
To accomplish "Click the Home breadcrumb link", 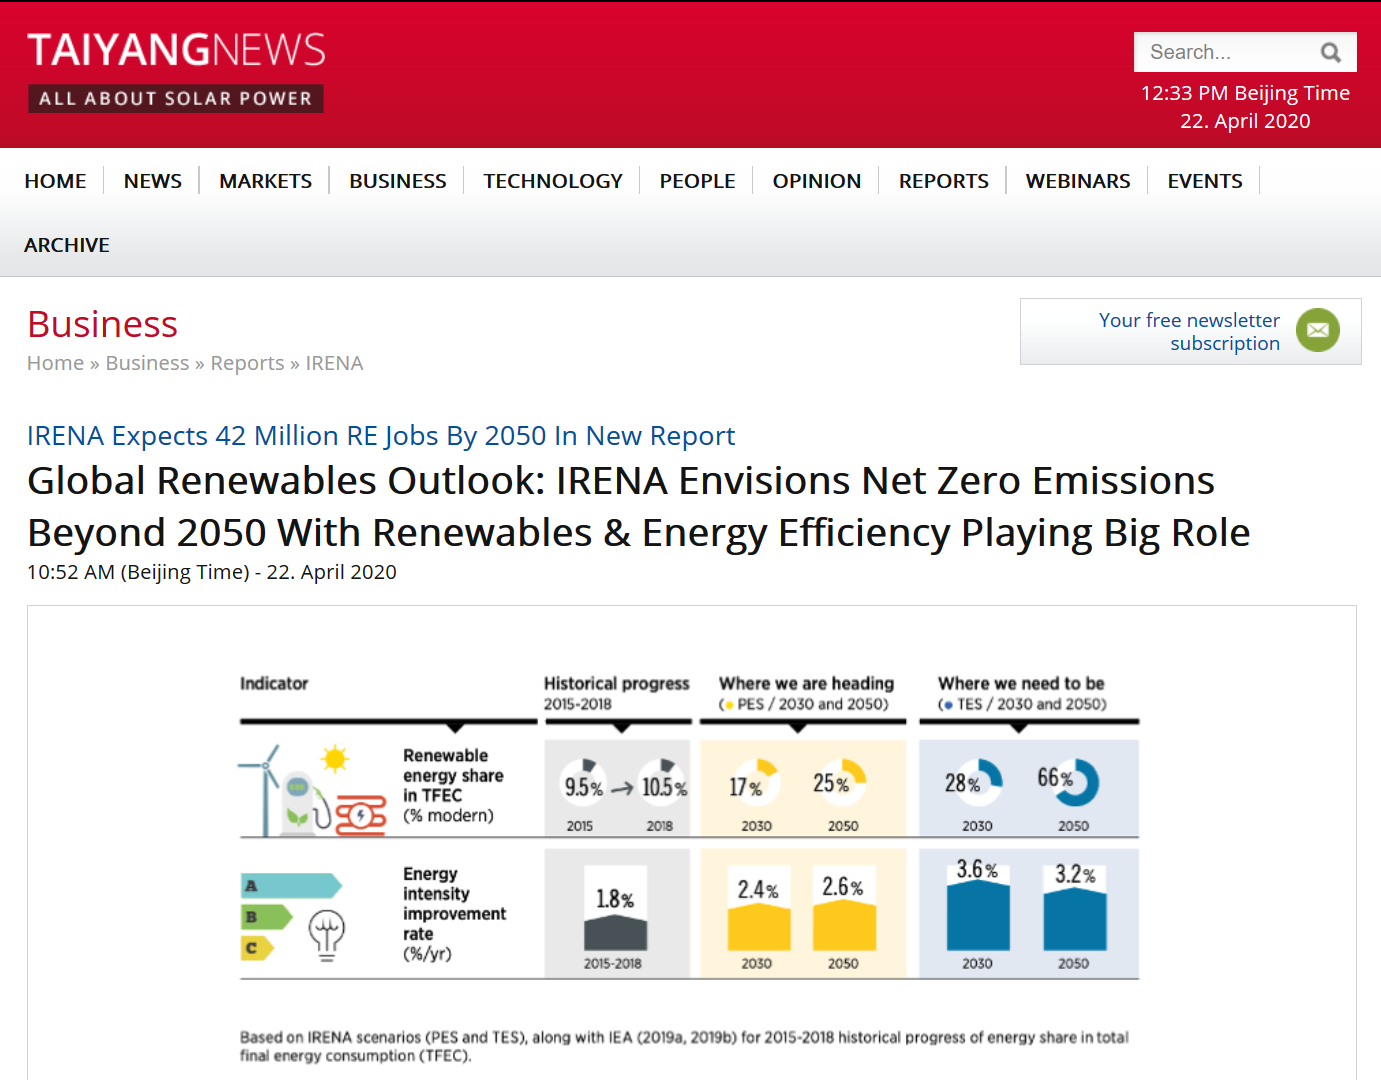I will 55,363.
